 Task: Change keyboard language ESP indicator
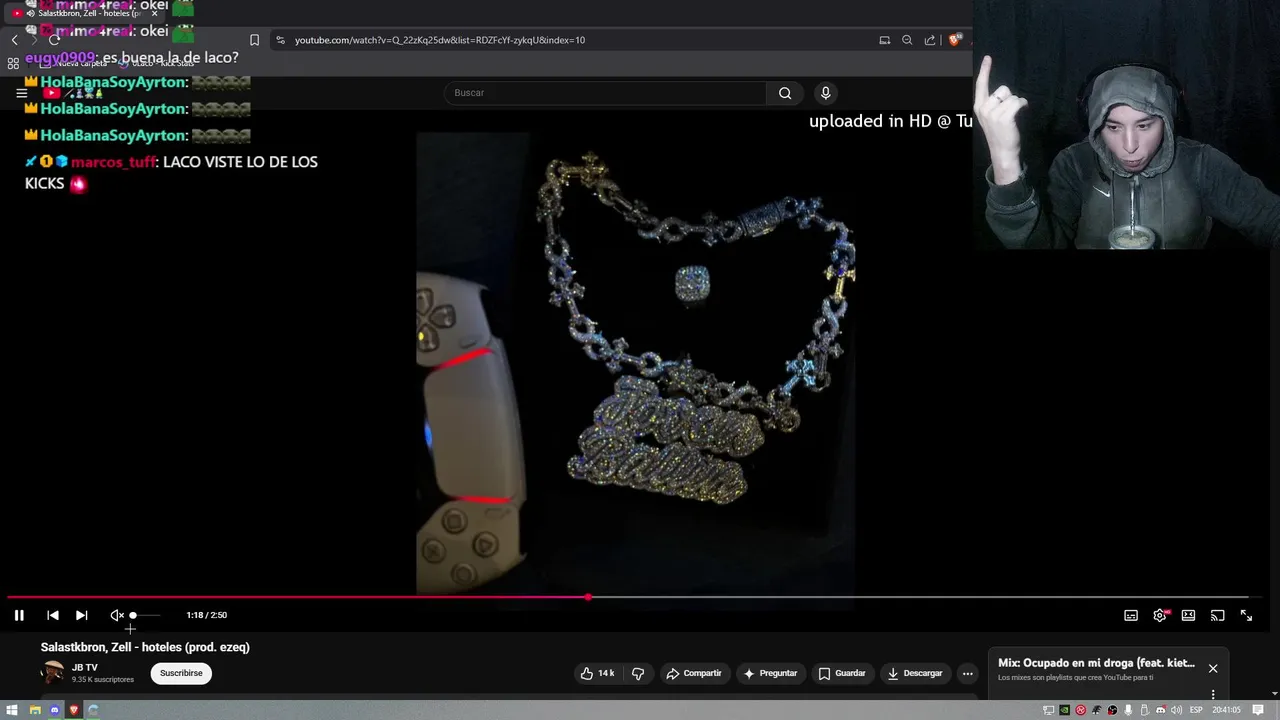coord(1196,710)
